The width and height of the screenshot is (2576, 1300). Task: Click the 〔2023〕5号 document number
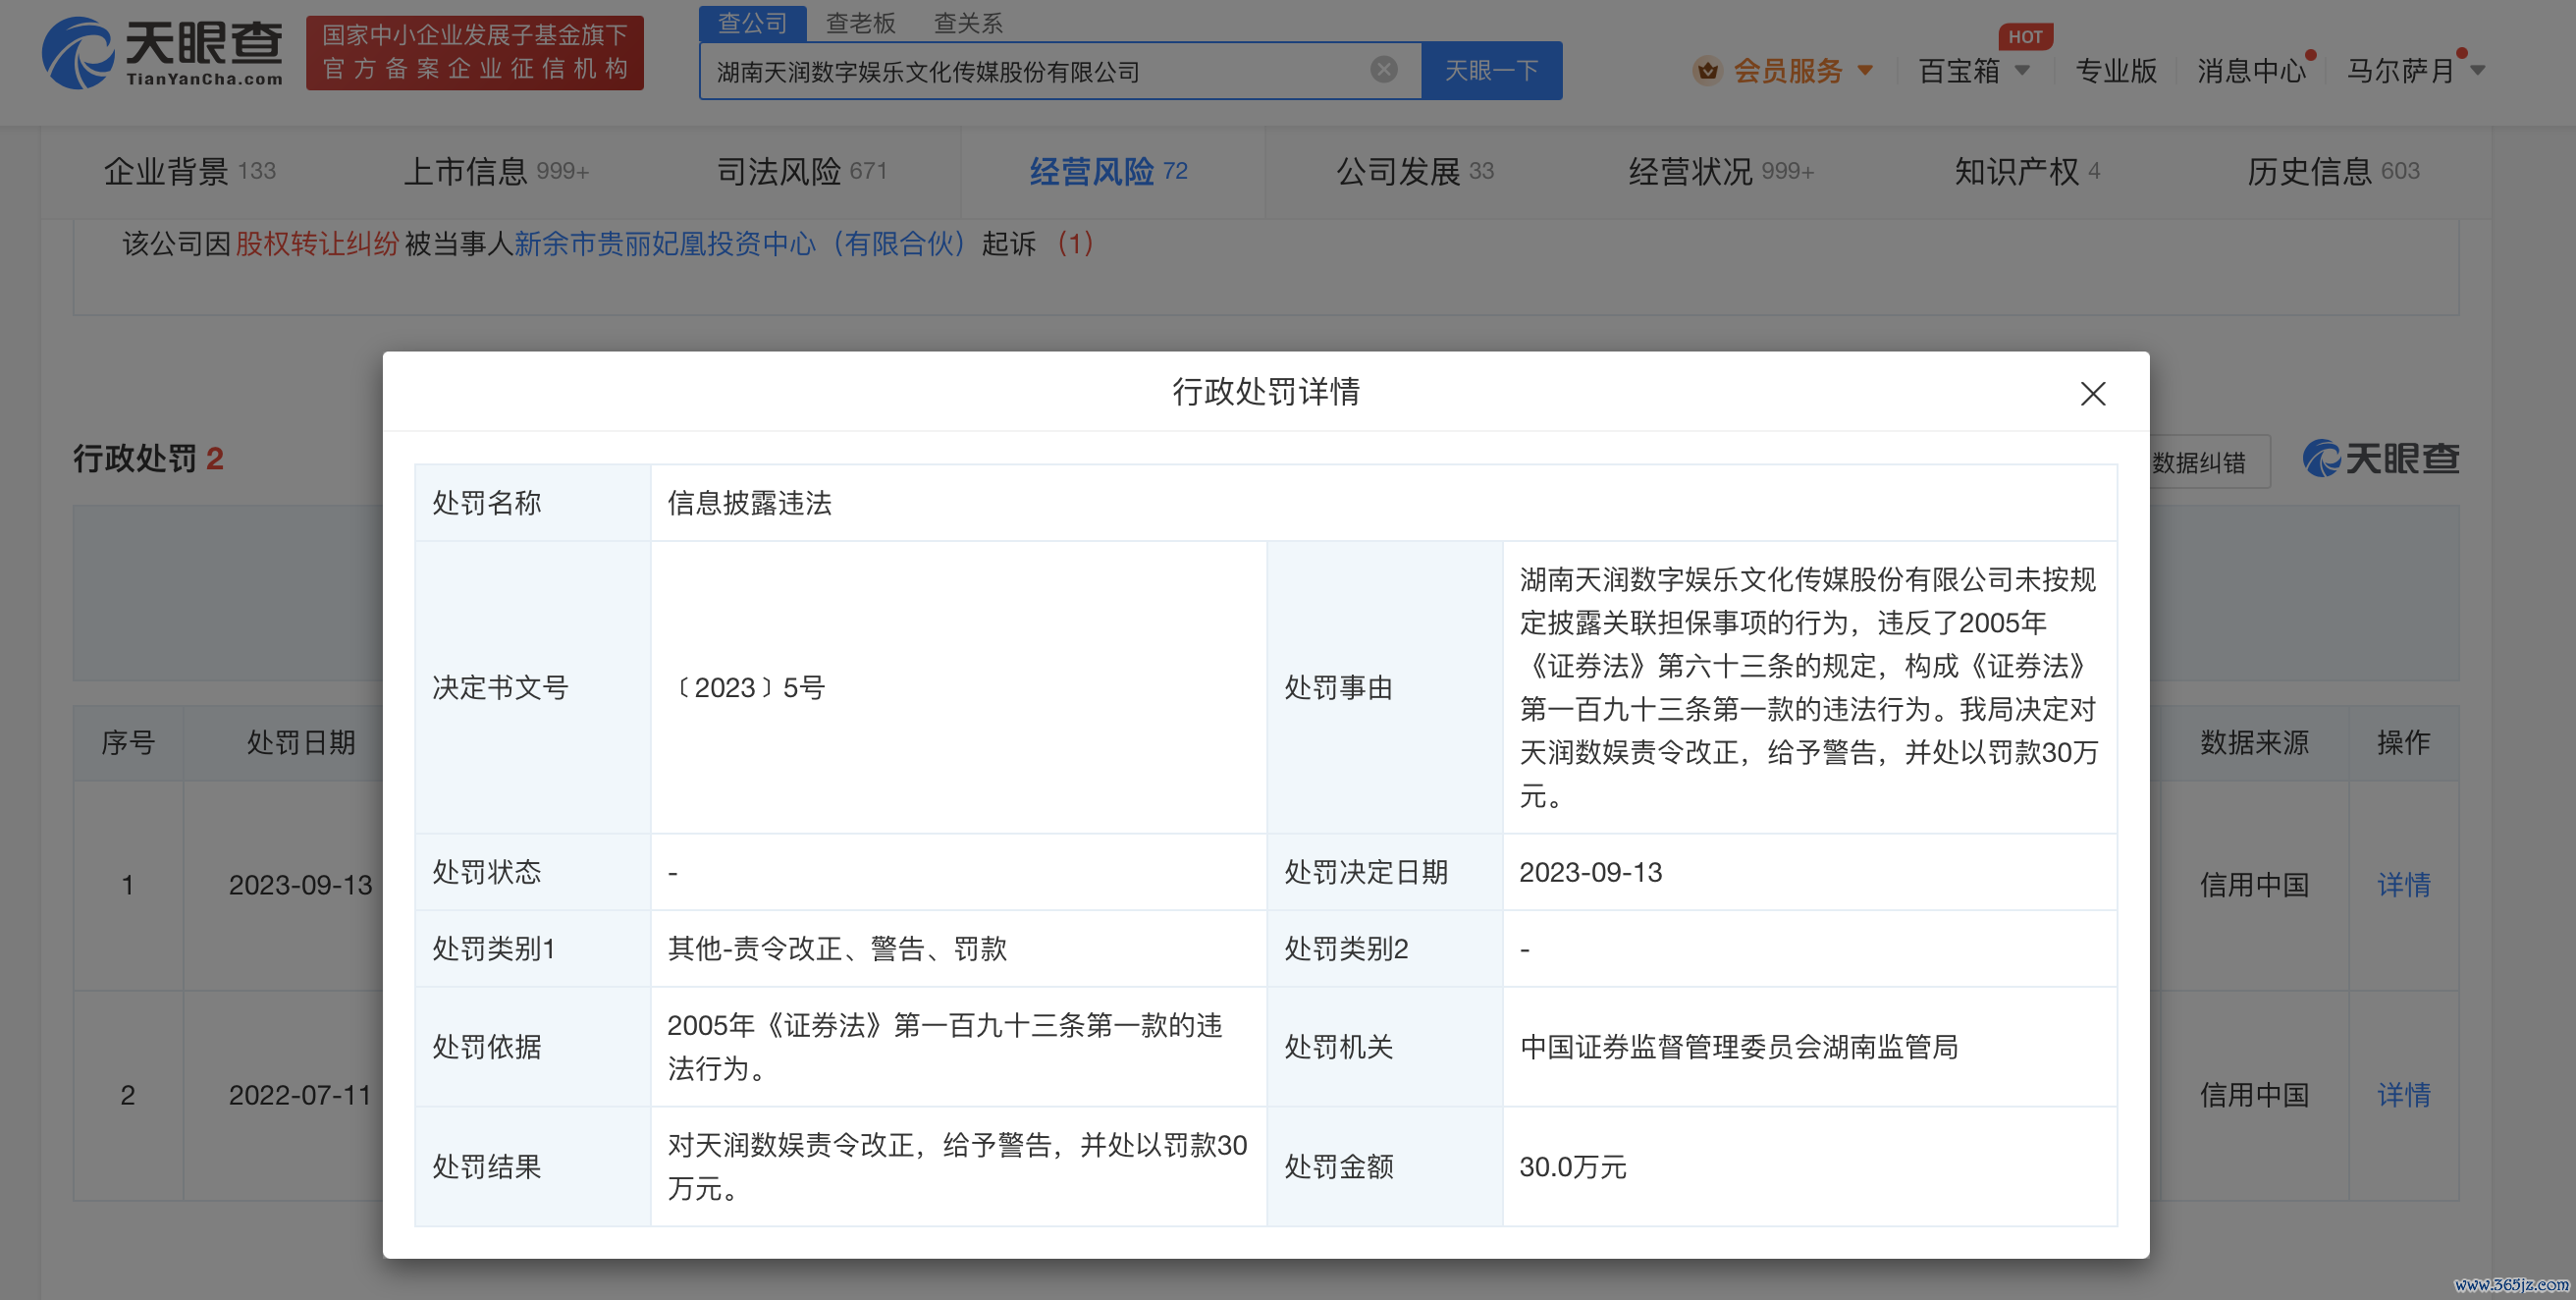746,688
